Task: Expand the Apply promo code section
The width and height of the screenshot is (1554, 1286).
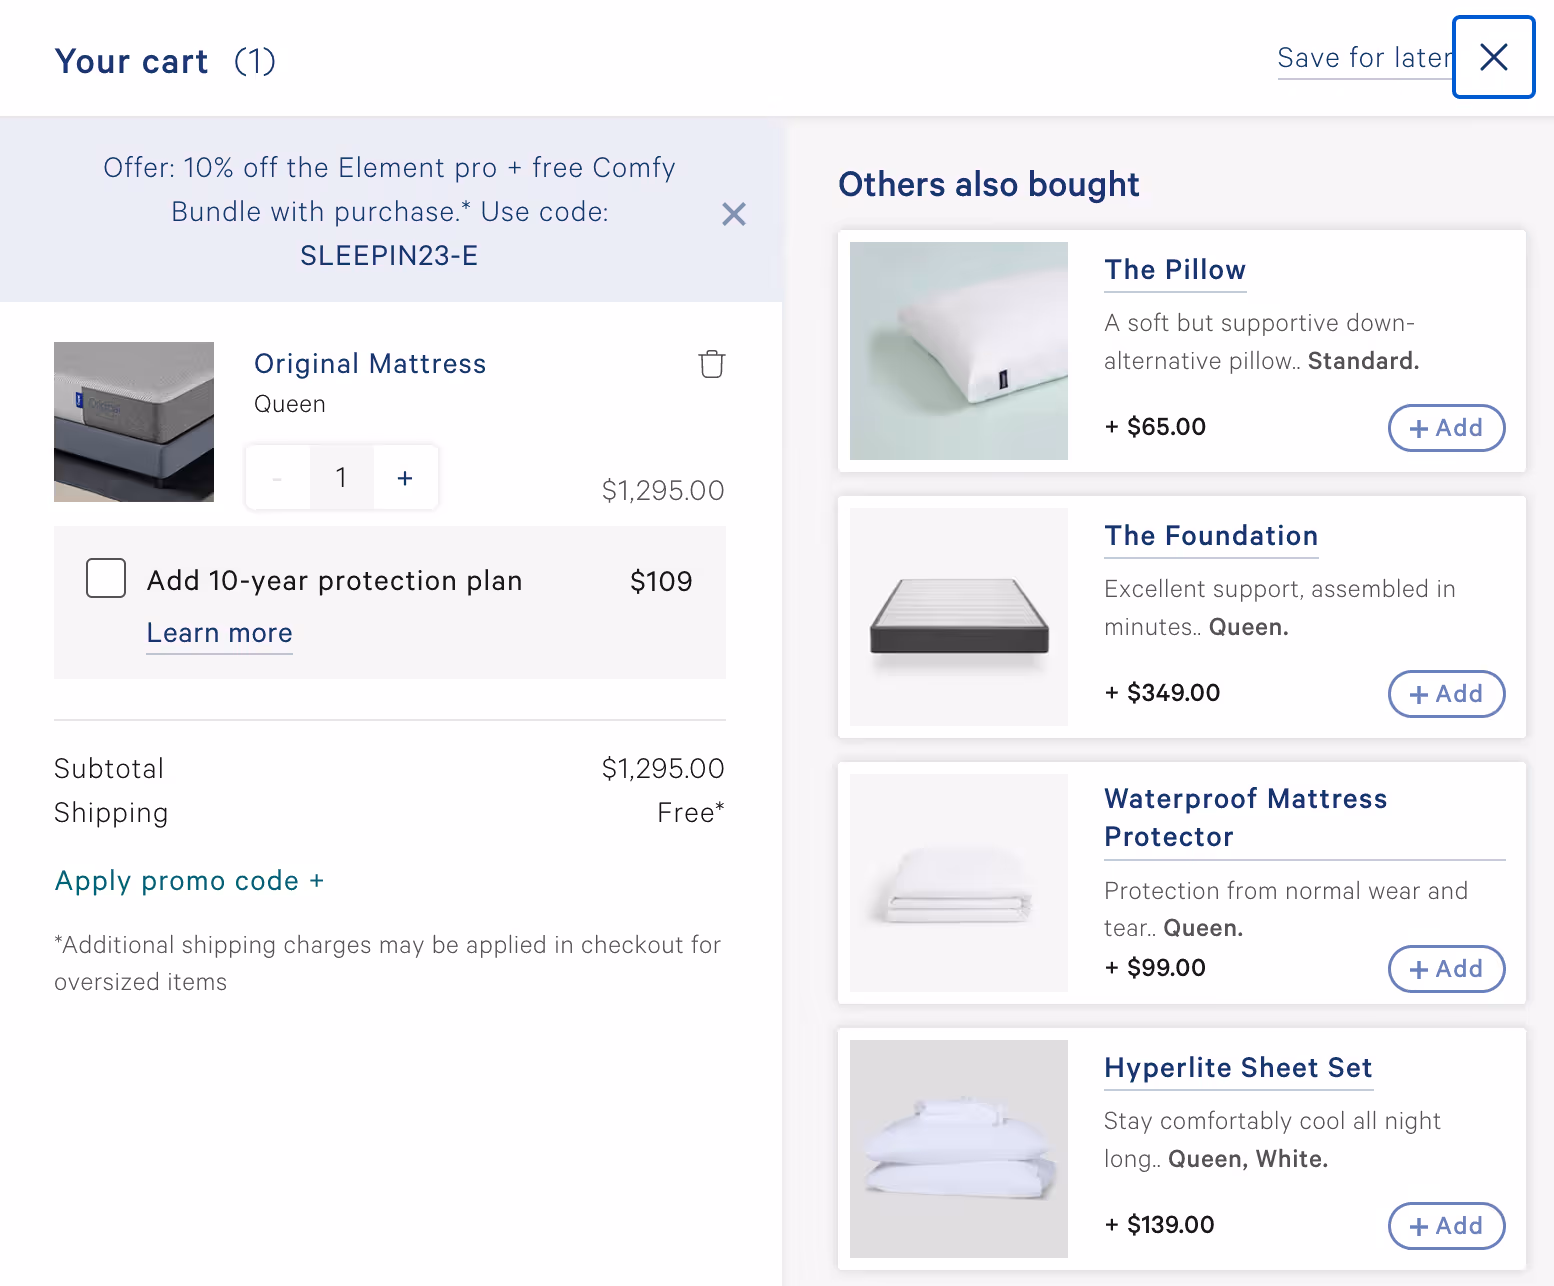Action: click(189, 881)
